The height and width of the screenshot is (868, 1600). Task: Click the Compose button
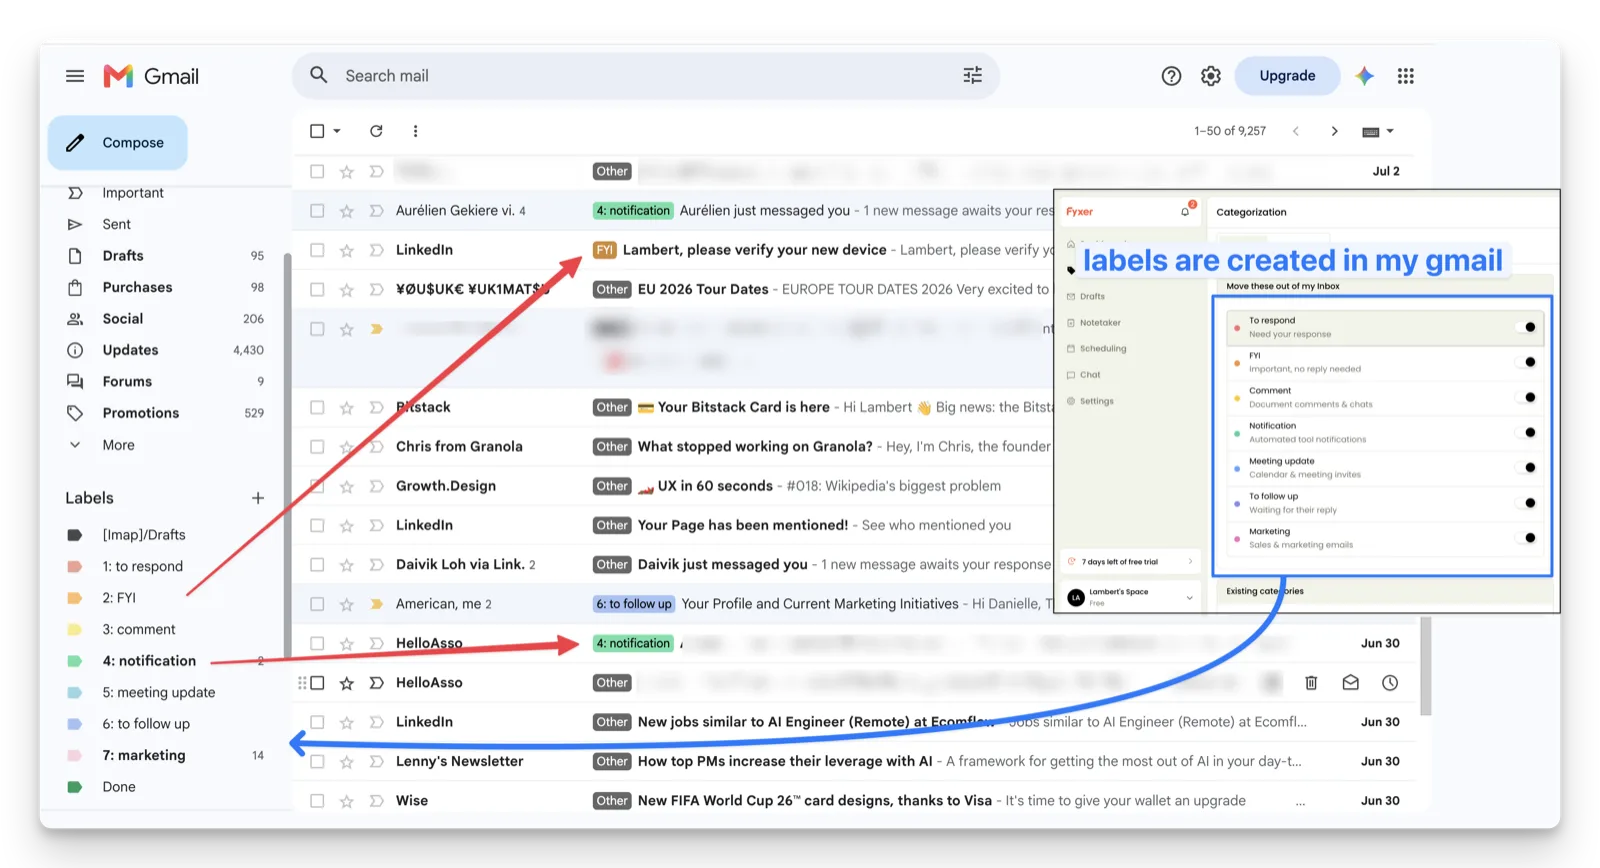pyautogui.click(x=118, y=143)
